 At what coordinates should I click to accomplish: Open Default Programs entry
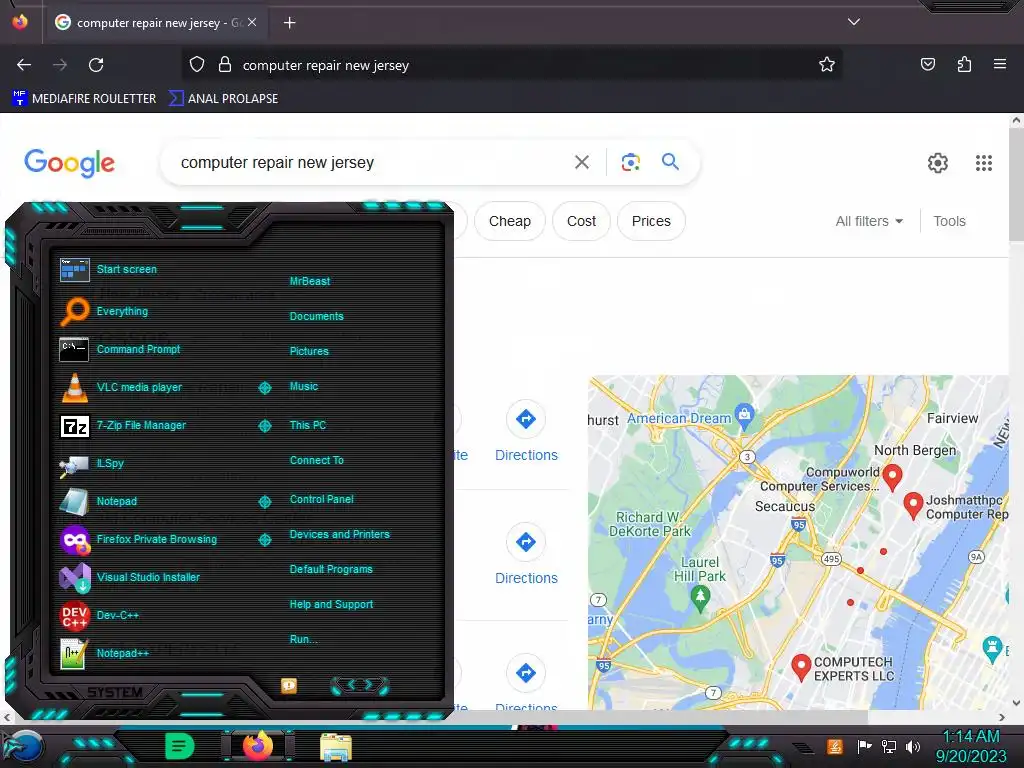330,569
